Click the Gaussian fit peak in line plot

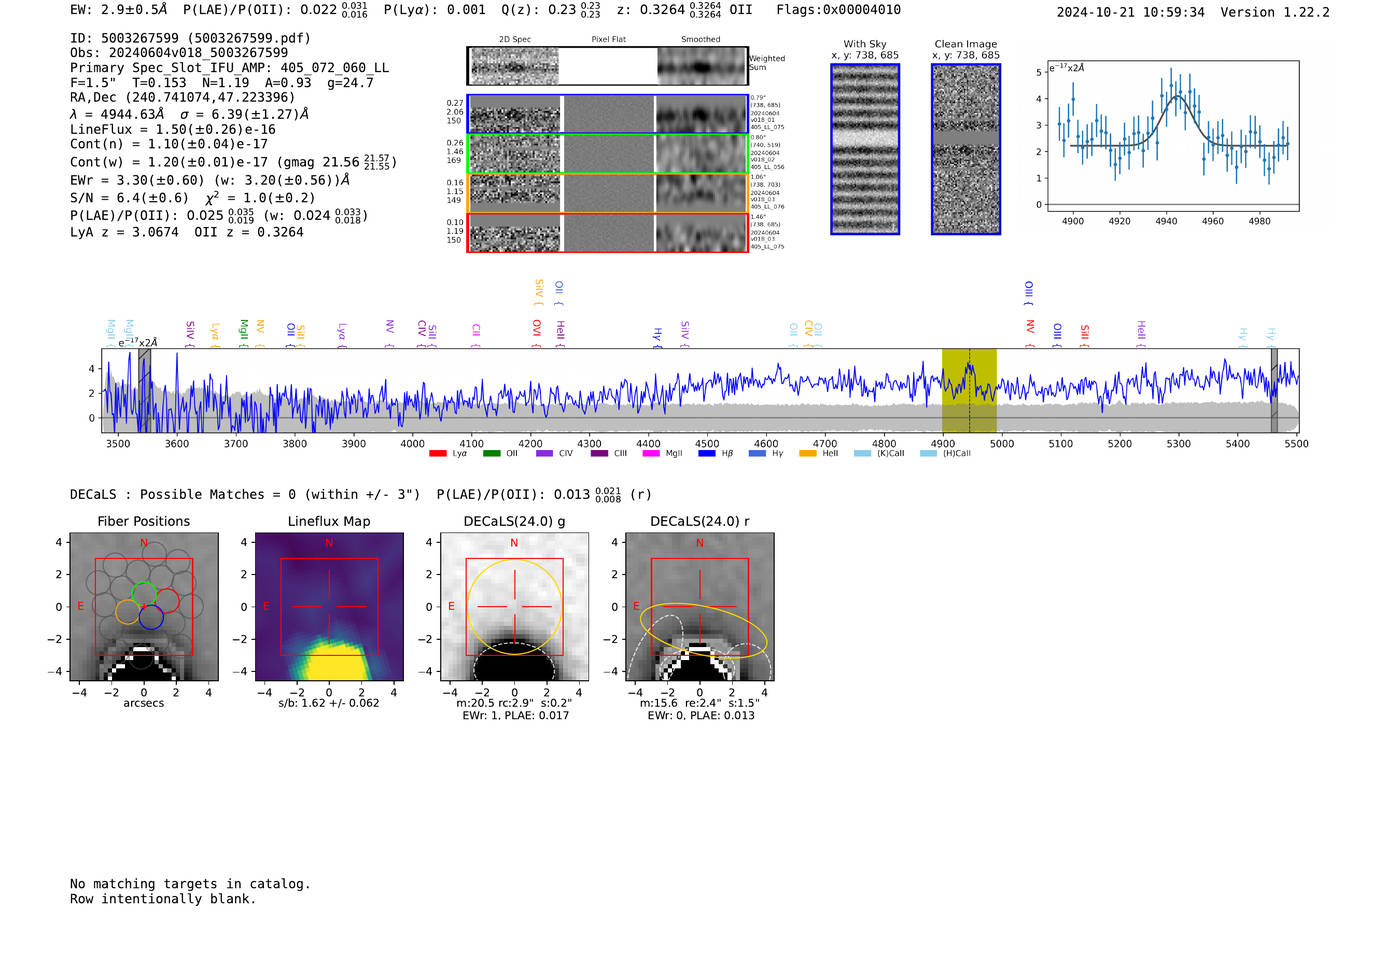pyautogui.click(x=1176, y=96)
